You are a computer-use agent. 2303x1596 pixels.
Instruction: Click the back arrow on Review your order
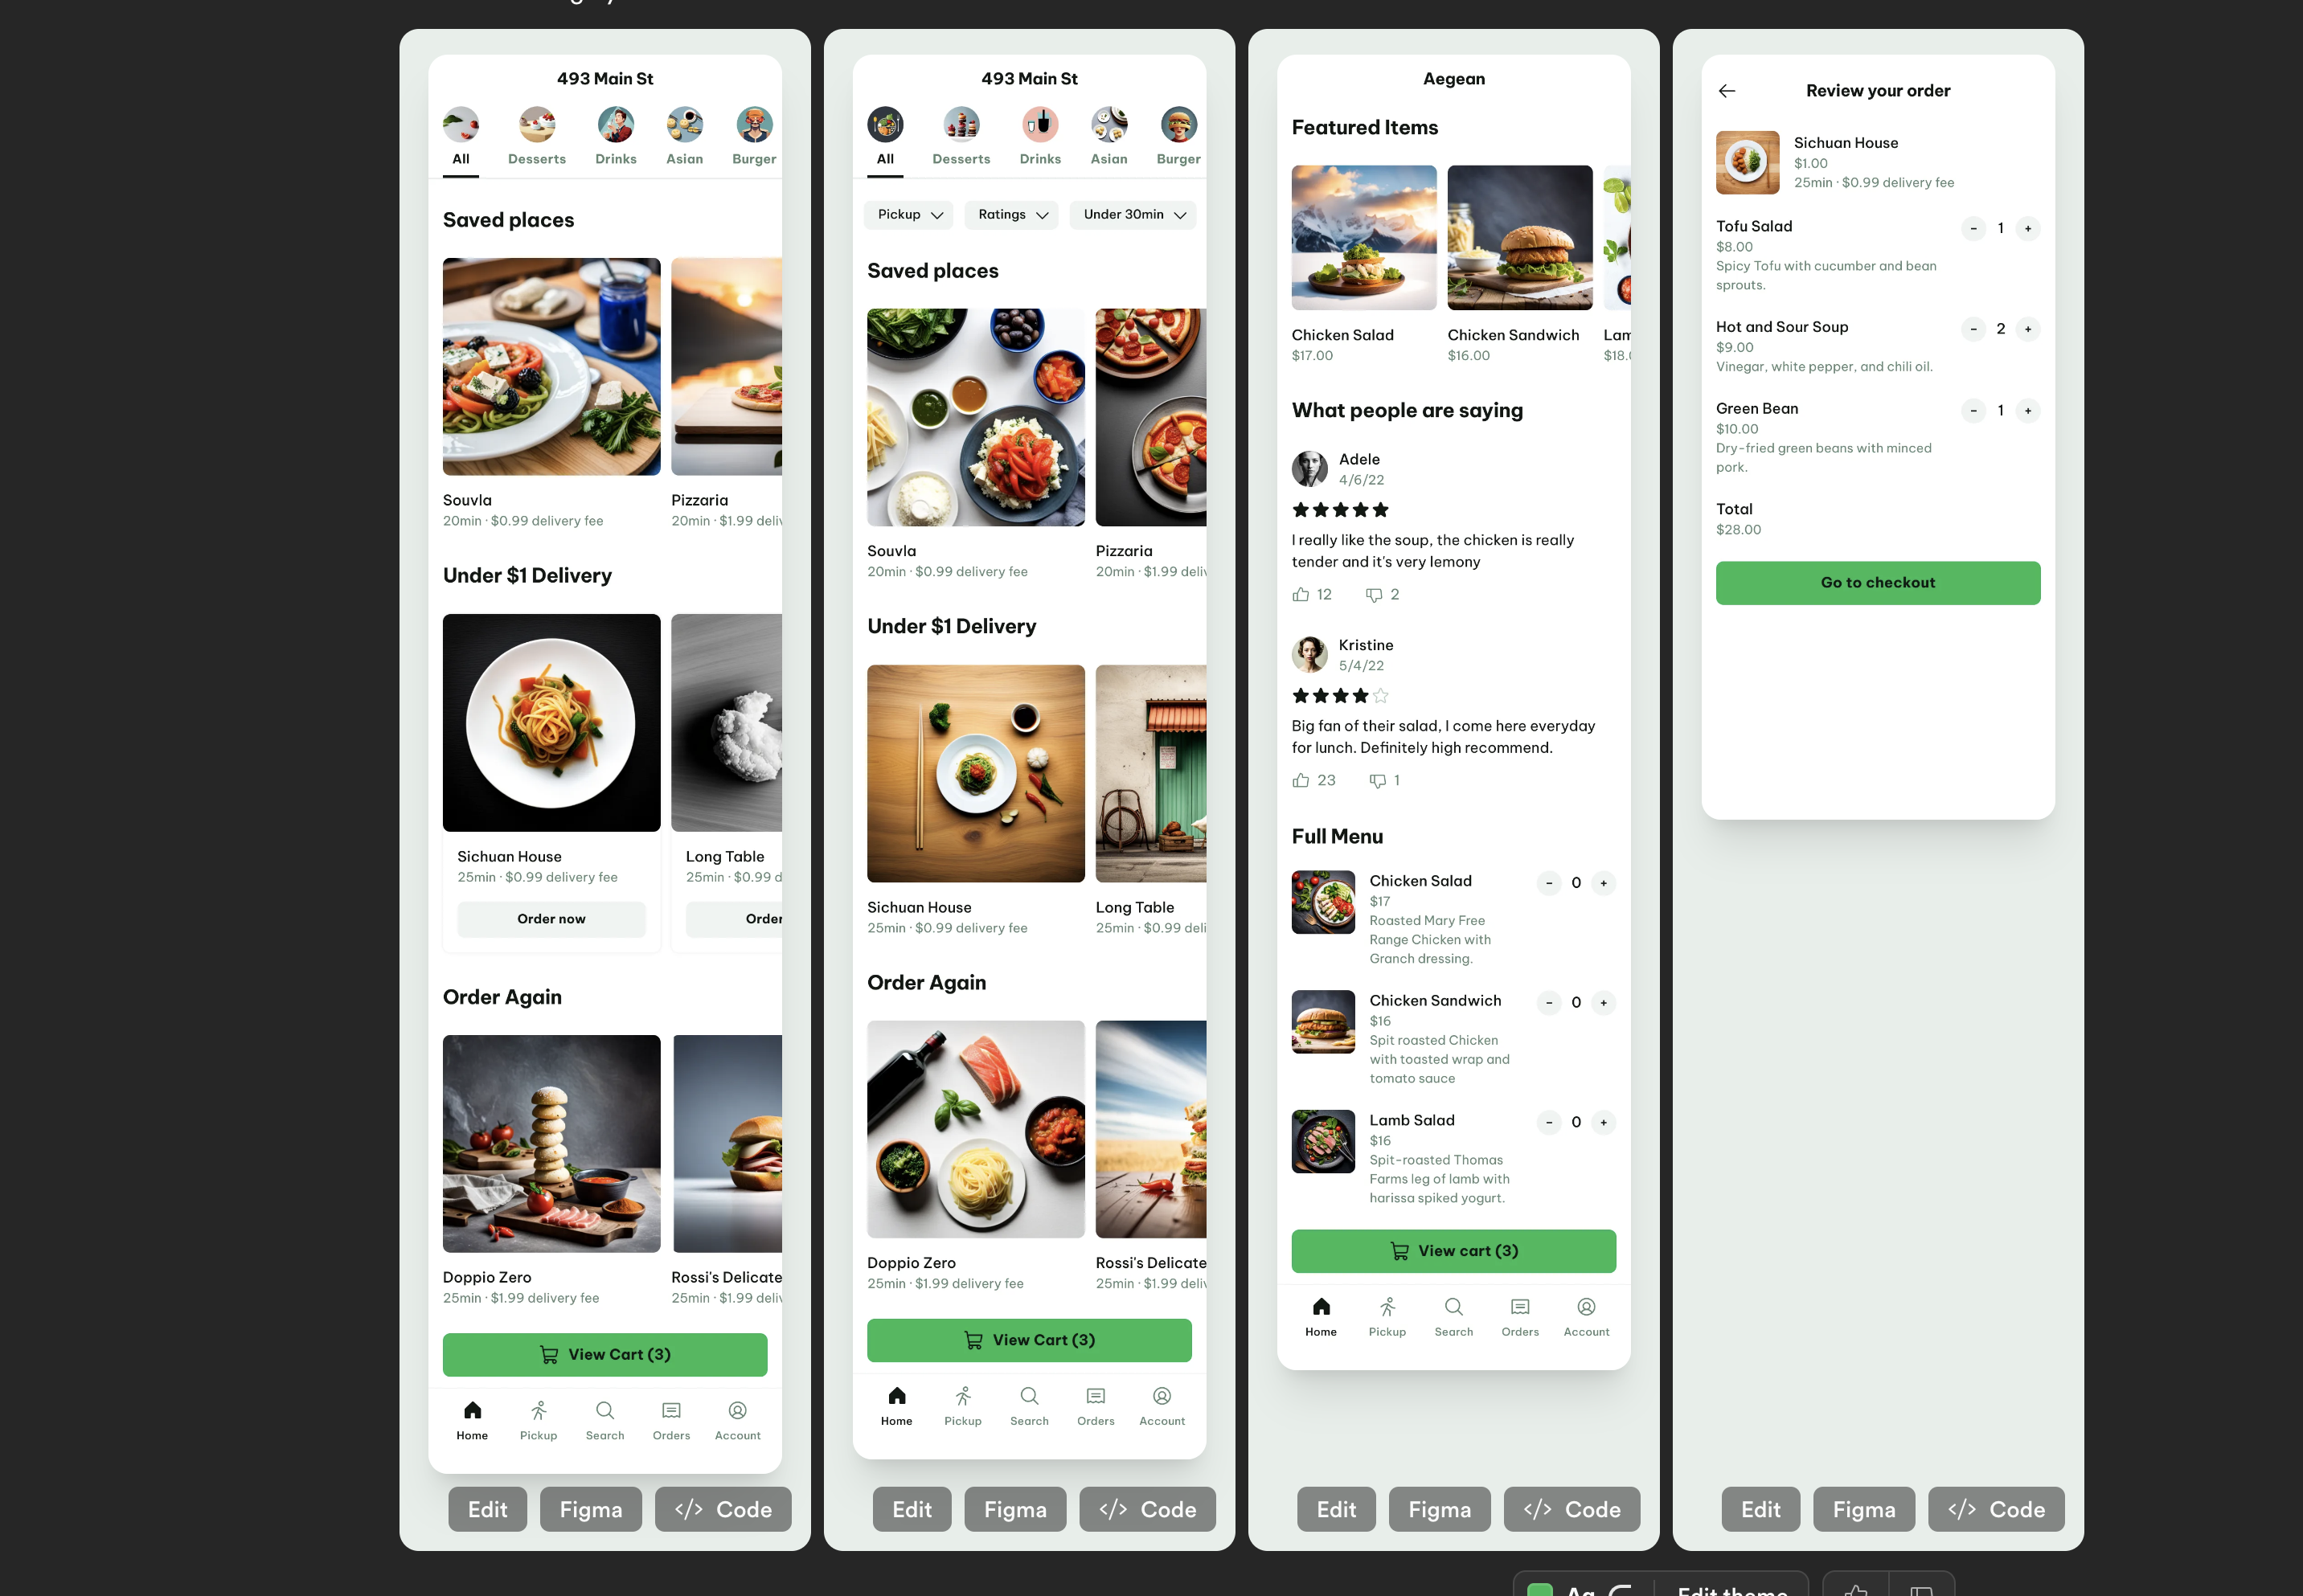1727,91
